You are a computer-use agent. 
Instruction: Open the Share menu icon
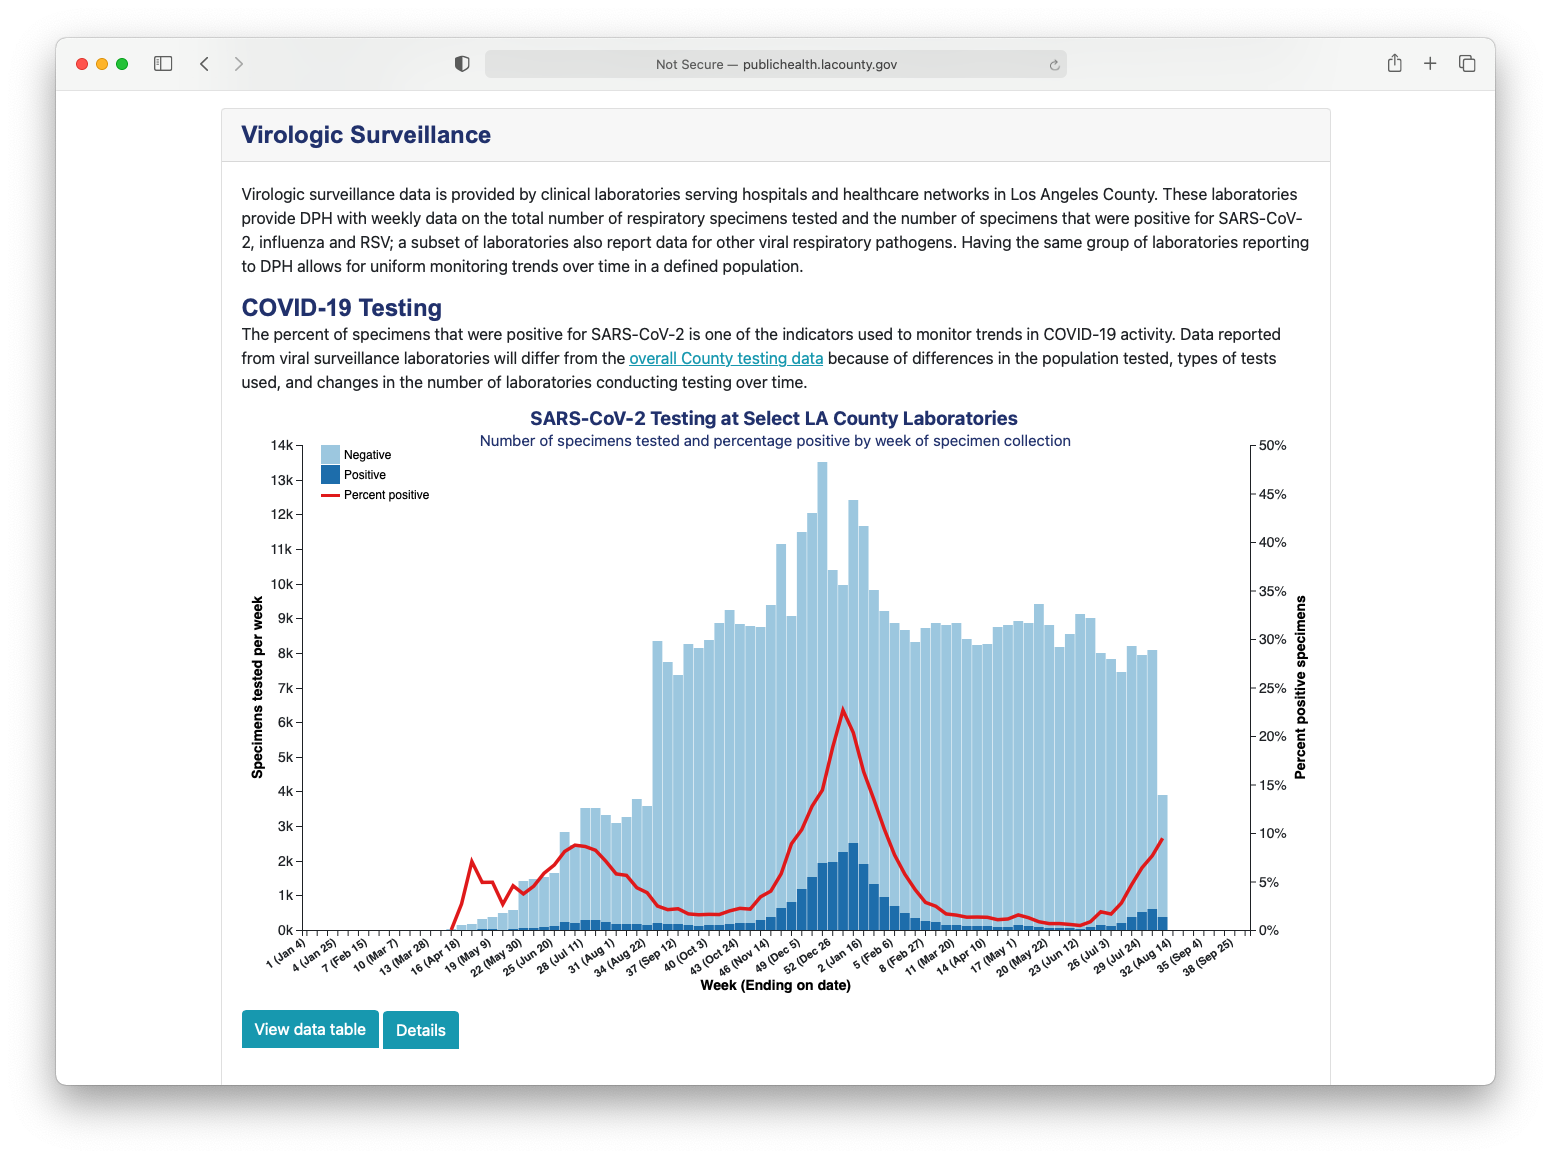click(1394, 63)
